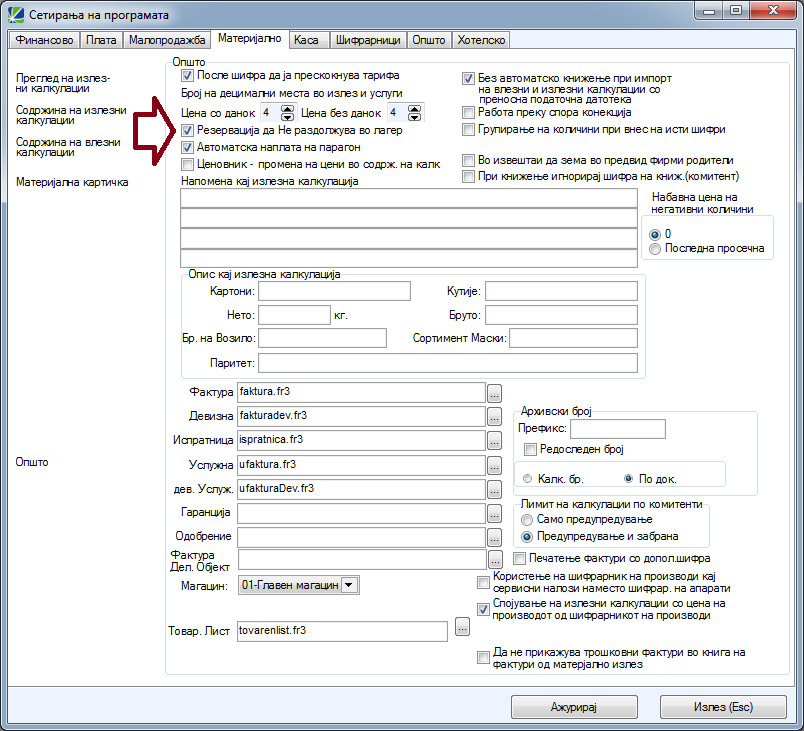
Task: Close the Сетирања на програмата window
Action: (774, 10)
